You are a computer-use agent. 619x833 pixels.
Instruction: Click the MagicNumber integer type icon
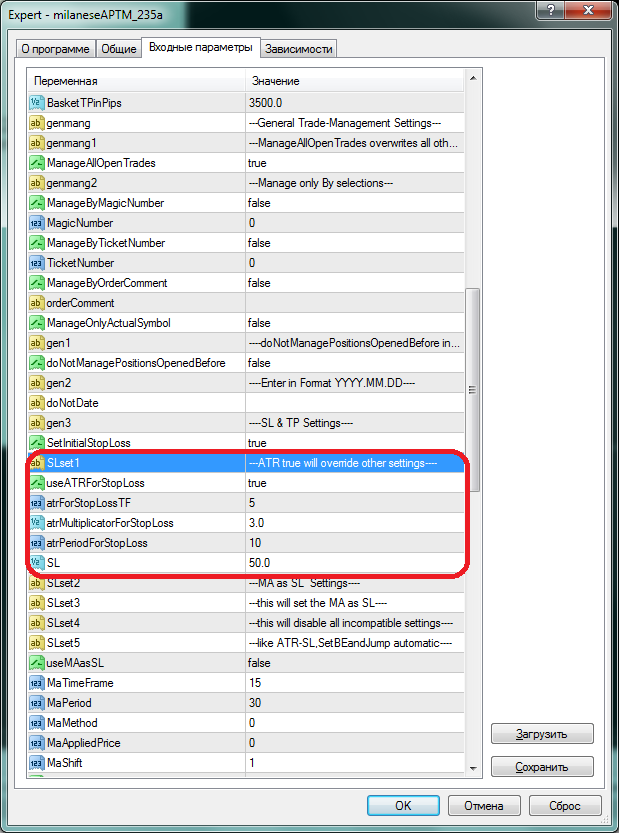point(37,223)
